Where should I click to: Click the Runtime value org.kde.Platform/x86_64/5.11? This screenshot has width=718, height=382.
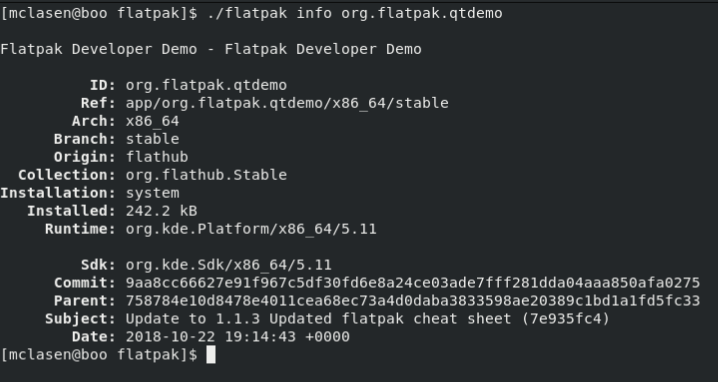251,229
